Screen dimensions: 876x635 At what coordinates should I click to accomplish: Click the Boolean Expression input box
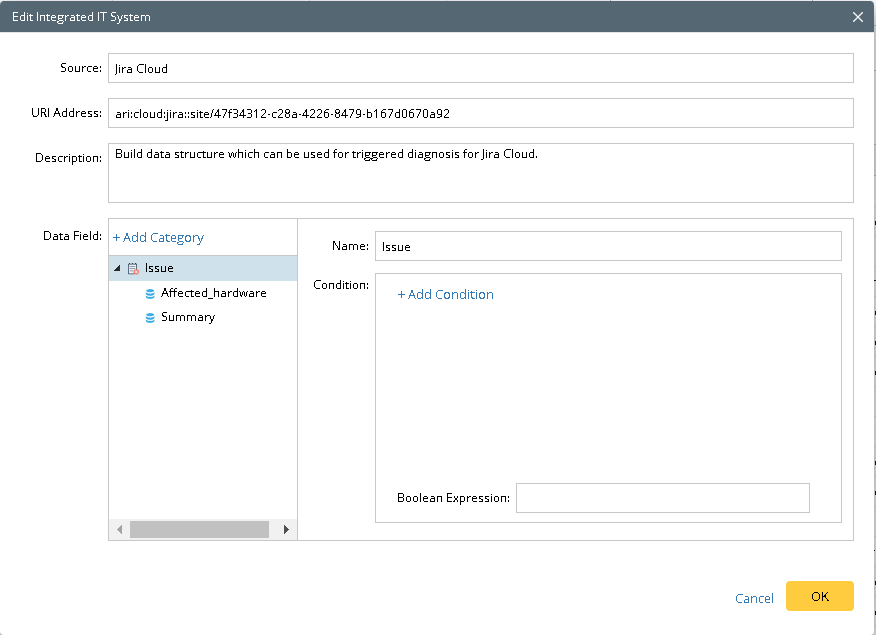tap(662, 497)
